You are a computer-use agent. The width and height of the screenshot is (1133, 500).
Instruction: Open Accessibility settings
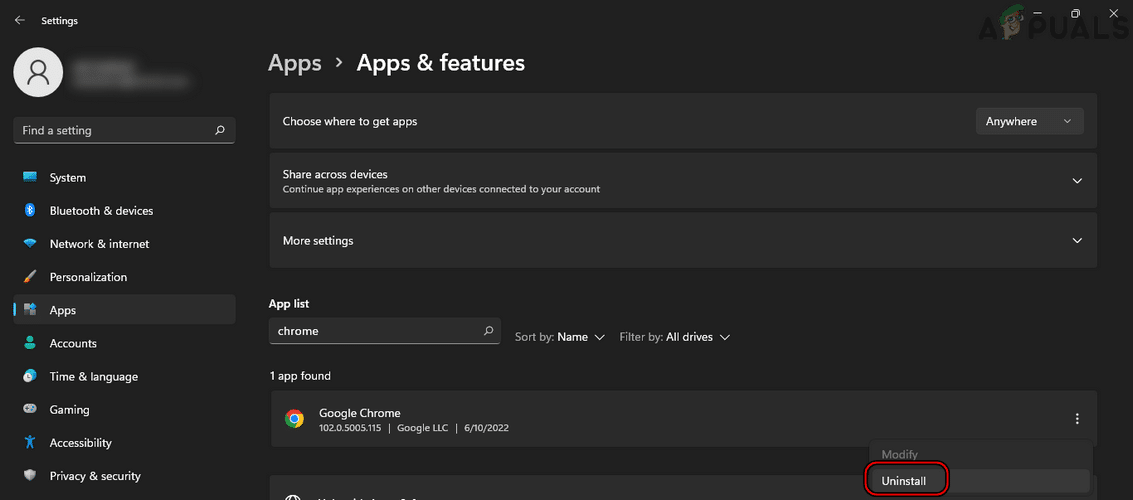pos(80,443)
